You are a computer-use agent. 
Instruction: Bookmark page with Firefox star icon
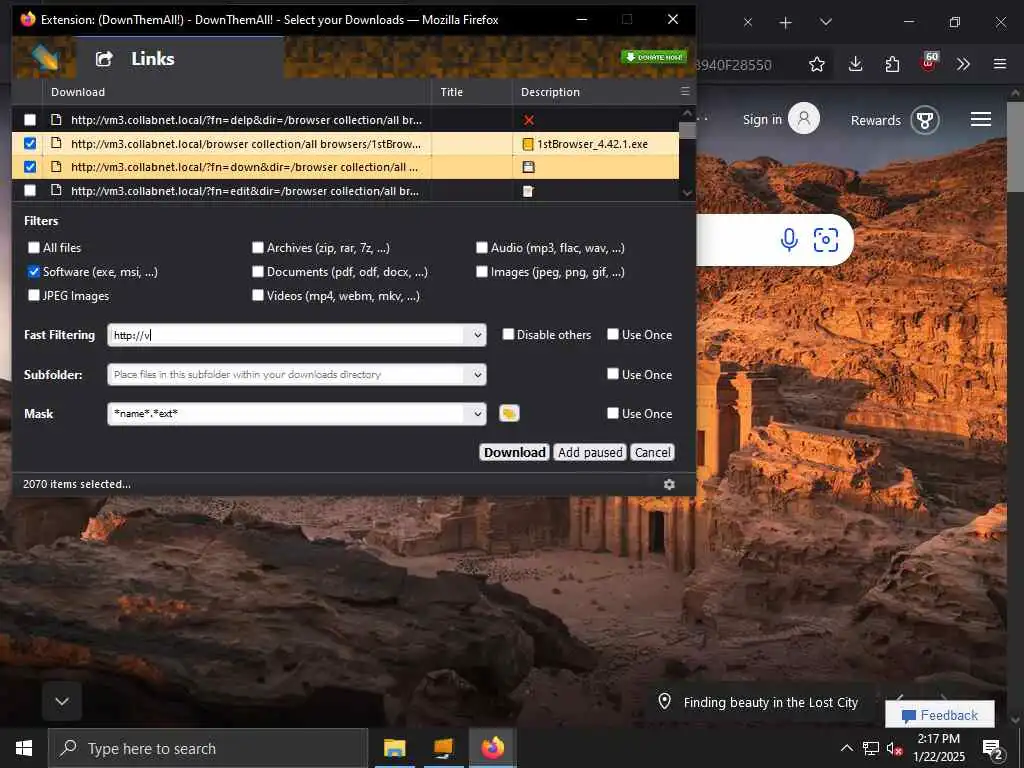pyautogui.click(x=816, y=64)
